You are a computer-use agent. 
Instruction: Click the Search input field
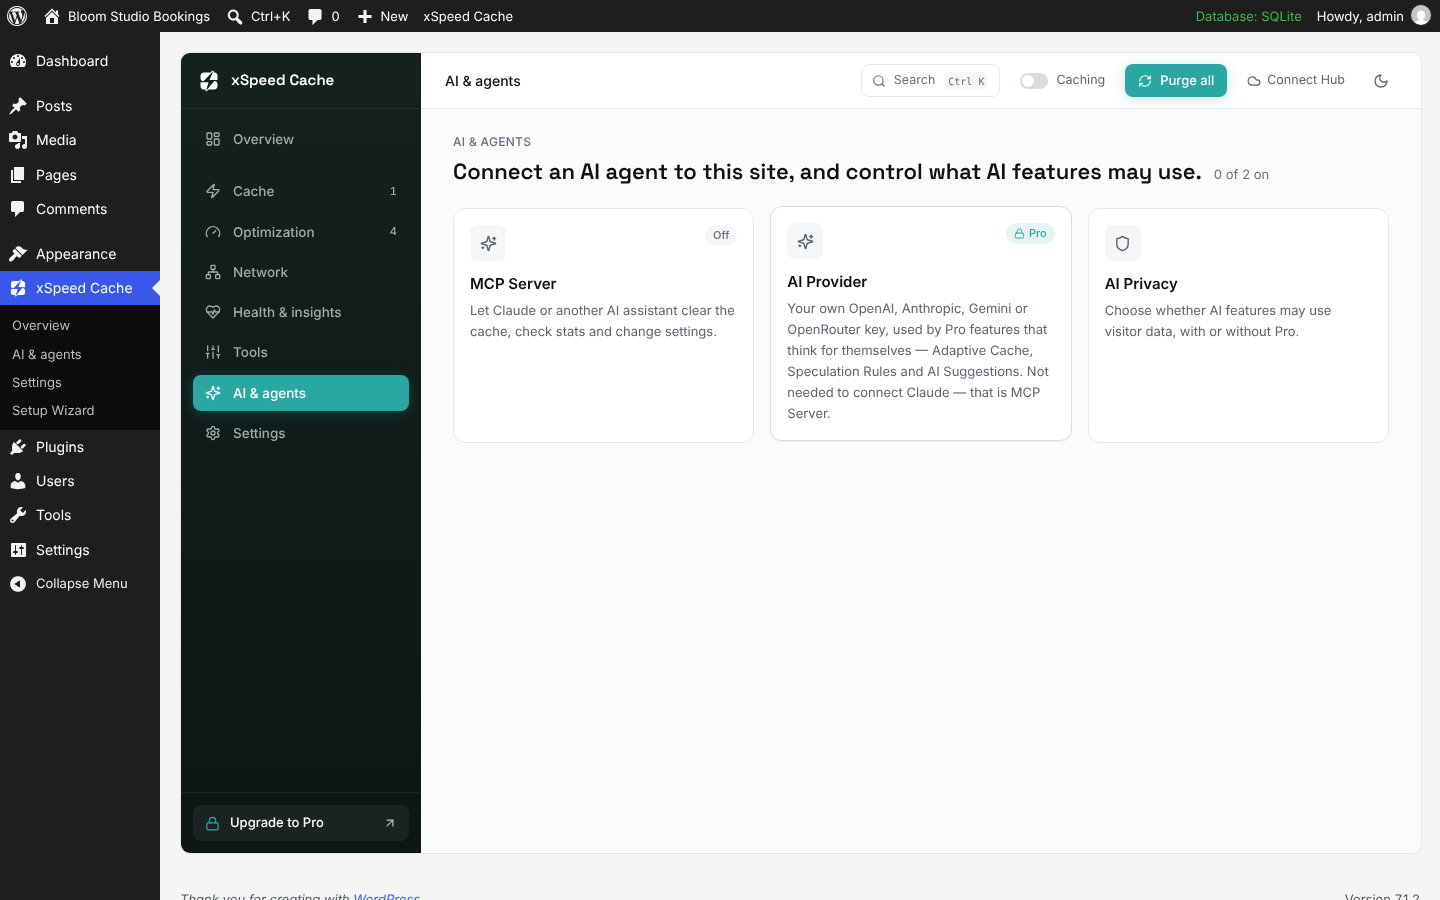point(930,81)
